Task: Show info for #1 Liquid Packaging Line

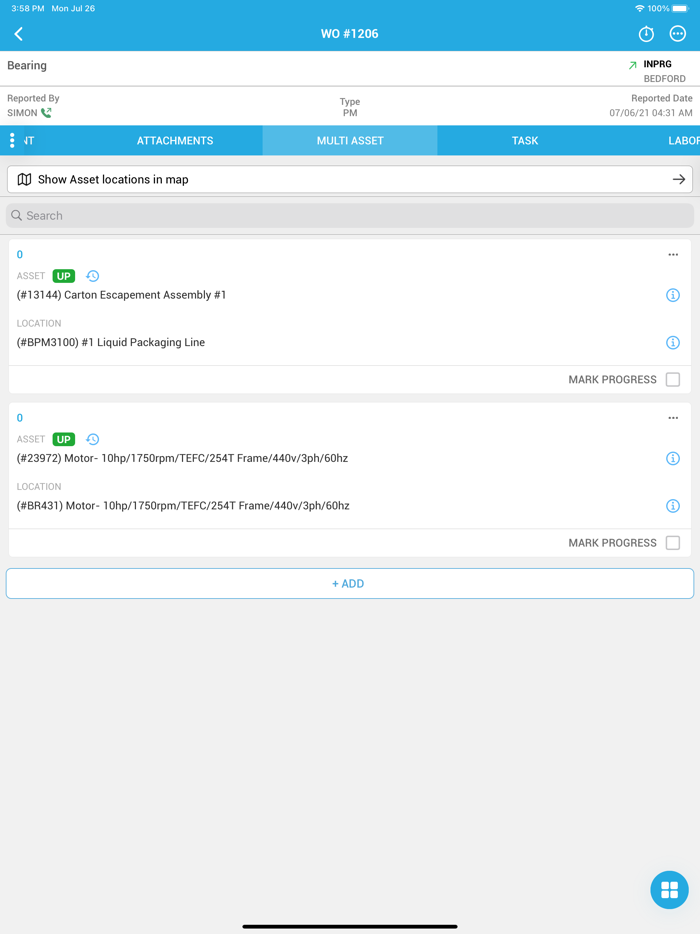Action: 673,343
